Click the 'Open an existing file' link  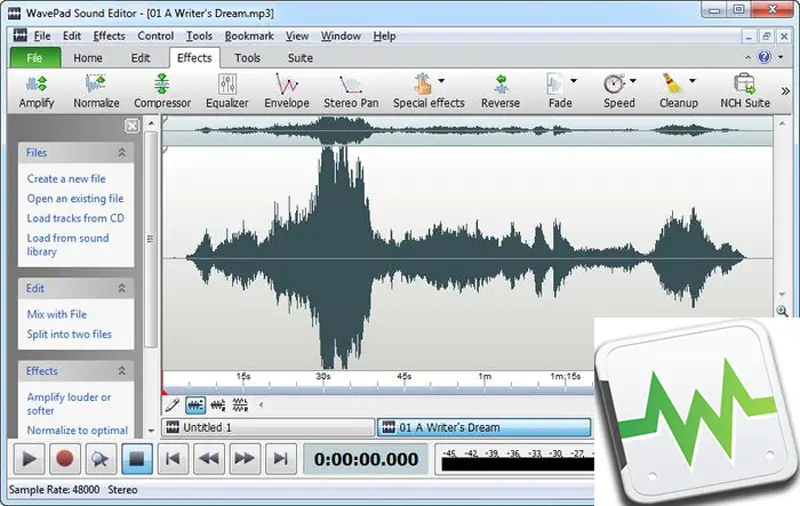(x=75, y=199)
